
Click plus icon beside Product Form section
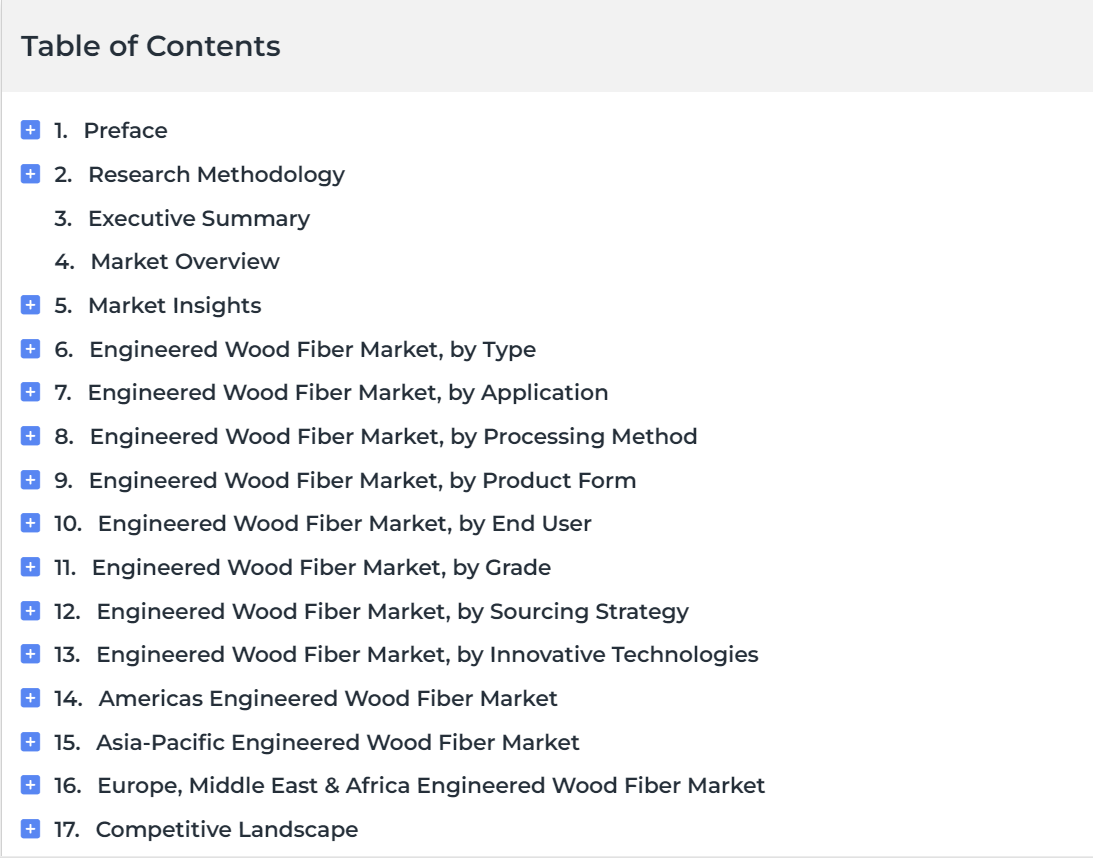point(30,480)
